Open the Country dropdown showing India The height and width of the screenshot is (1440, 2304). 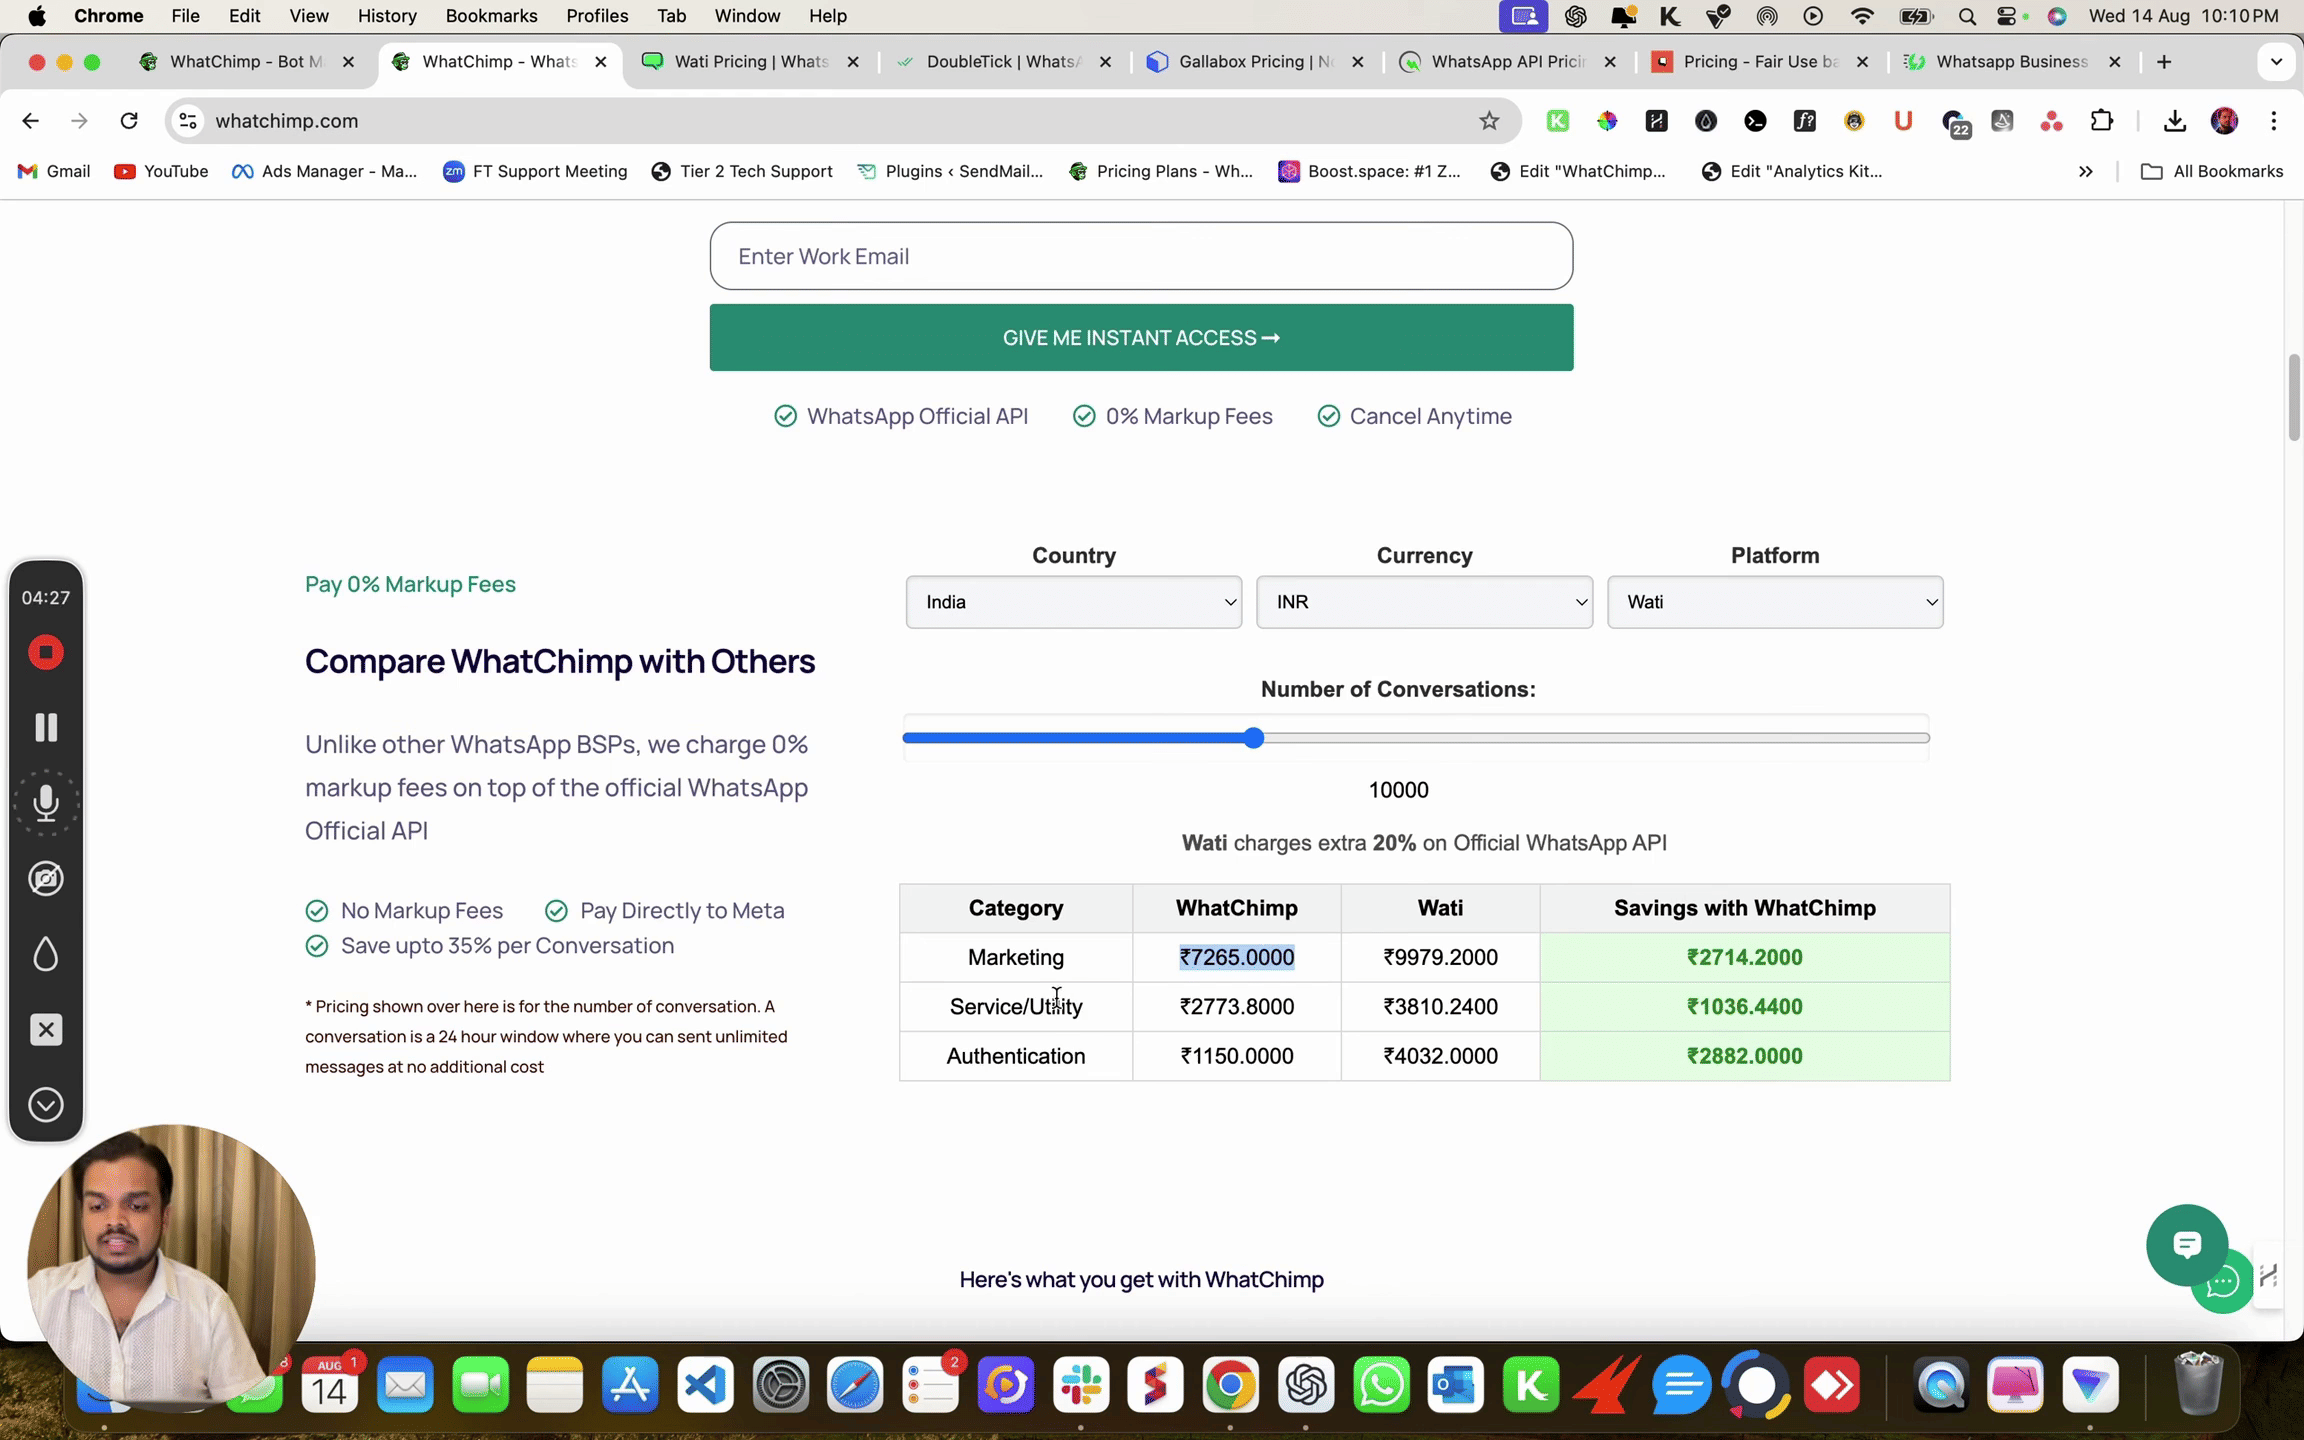point(1073,602)
